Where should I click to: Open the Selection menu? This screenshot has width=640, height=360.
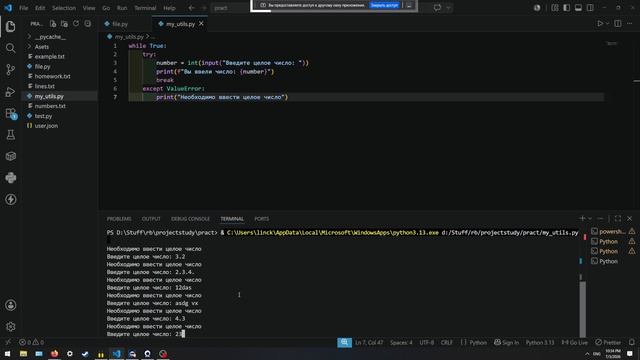(64, 8)
